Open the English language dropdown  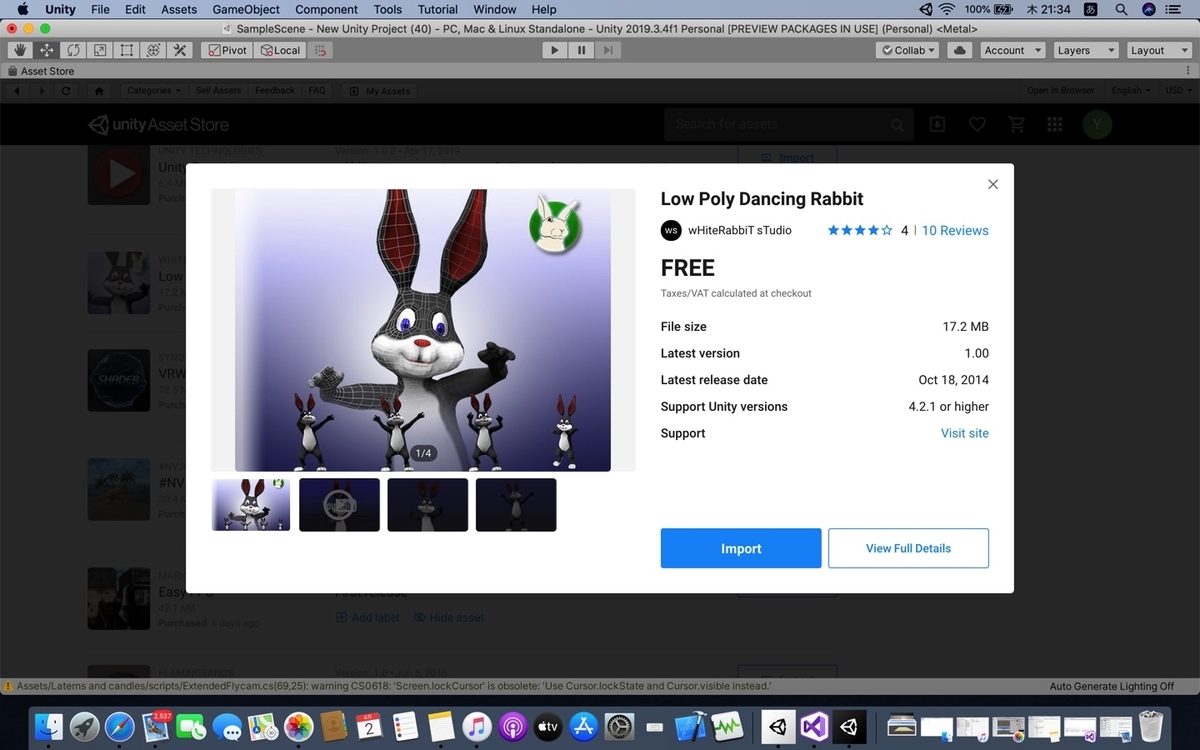(x=1131, y=91)
